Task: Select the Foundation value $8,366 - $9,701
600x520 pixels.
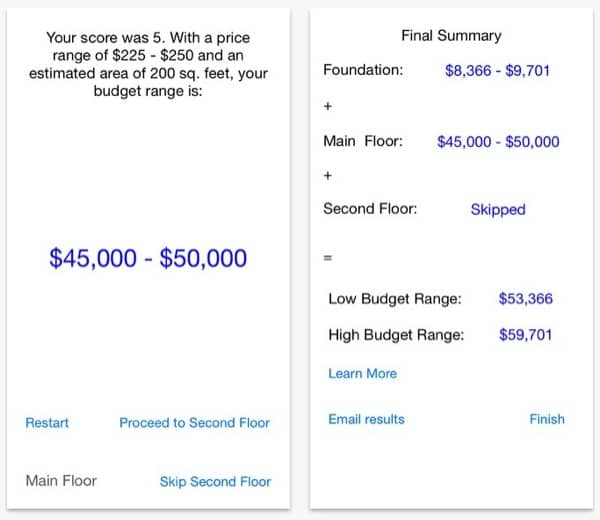Action: [x=497, y=71]
